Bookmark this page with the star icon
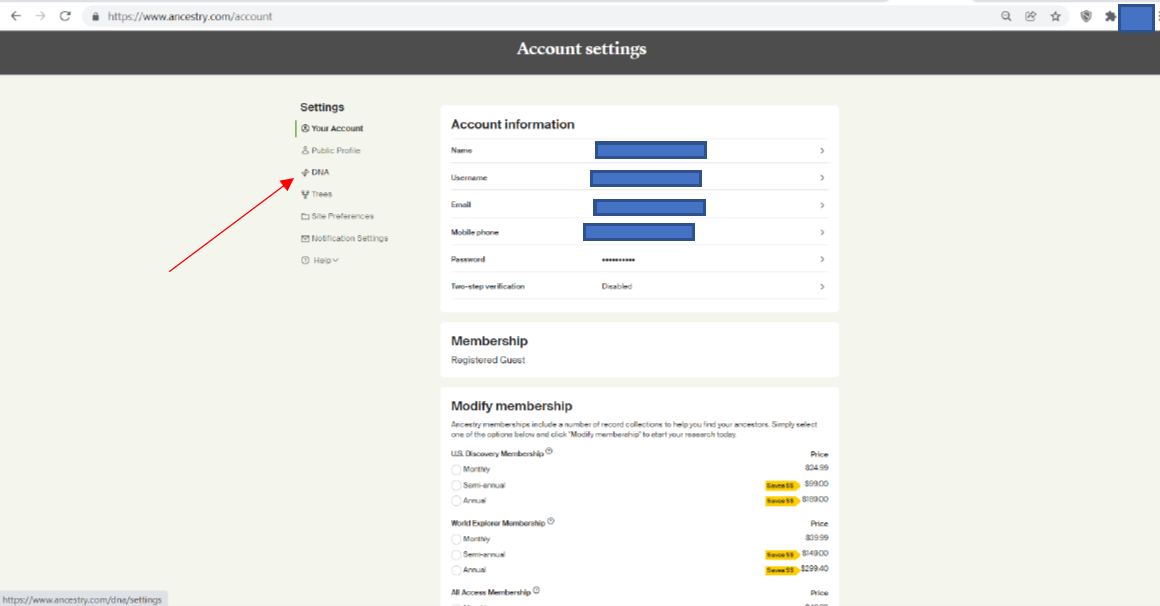The height and width of the screenshot is (606, 1160). pos(1056,16)
